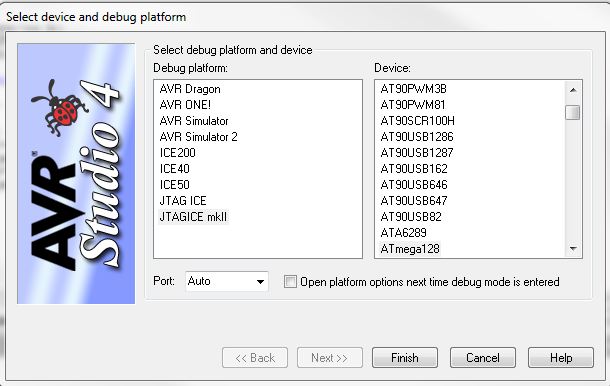Pick AT90USB646 from device list
Image resolution: width=610 pixels, height=386 pixels.
point(414,185)
